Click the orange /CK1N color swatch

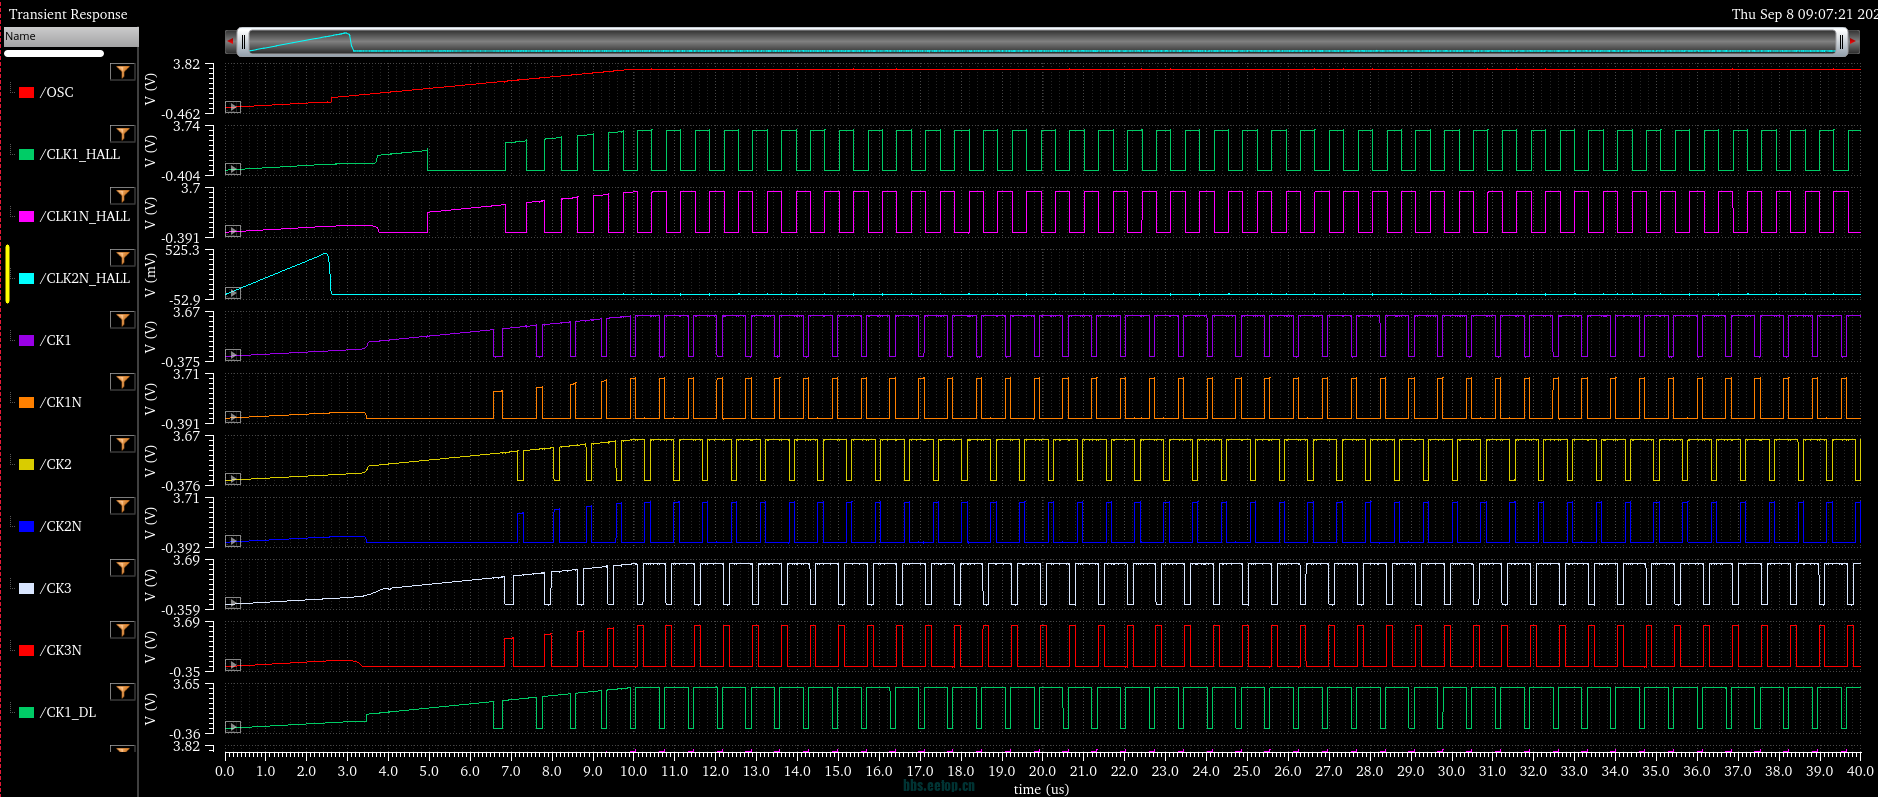[27, 402]
